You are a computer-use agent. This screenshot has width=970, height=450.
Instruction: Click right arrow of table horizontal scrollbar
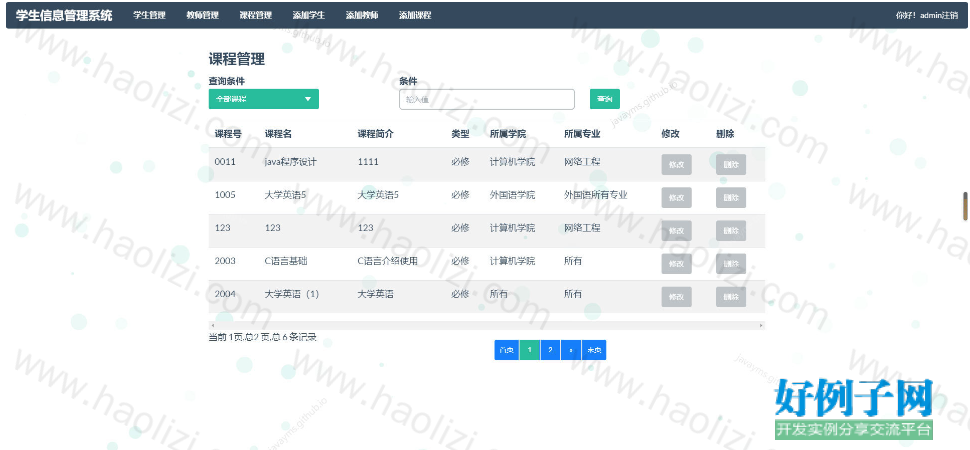[x=761, y=325]
